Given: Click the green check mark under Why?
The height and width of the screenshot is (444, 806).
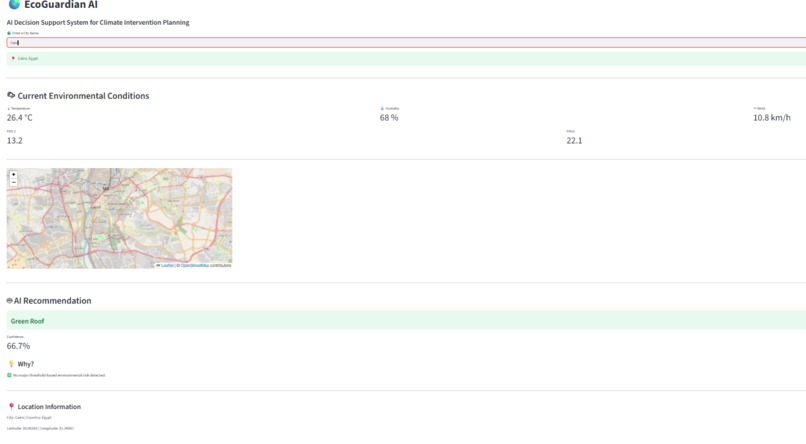Looking at the screenshot, I should point(9,375).
